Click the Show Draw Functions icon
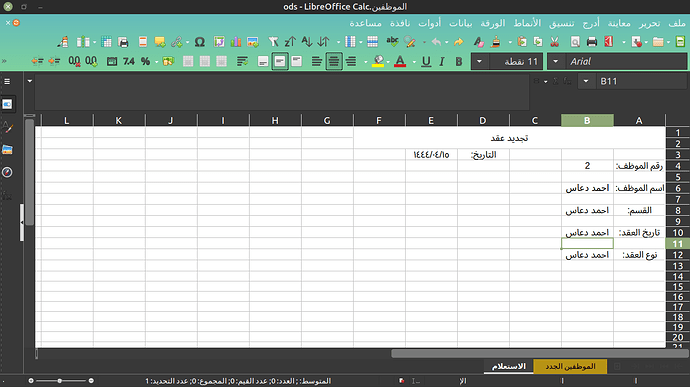The width and height of the screenshot is (690, 387). tap(62, 42)
